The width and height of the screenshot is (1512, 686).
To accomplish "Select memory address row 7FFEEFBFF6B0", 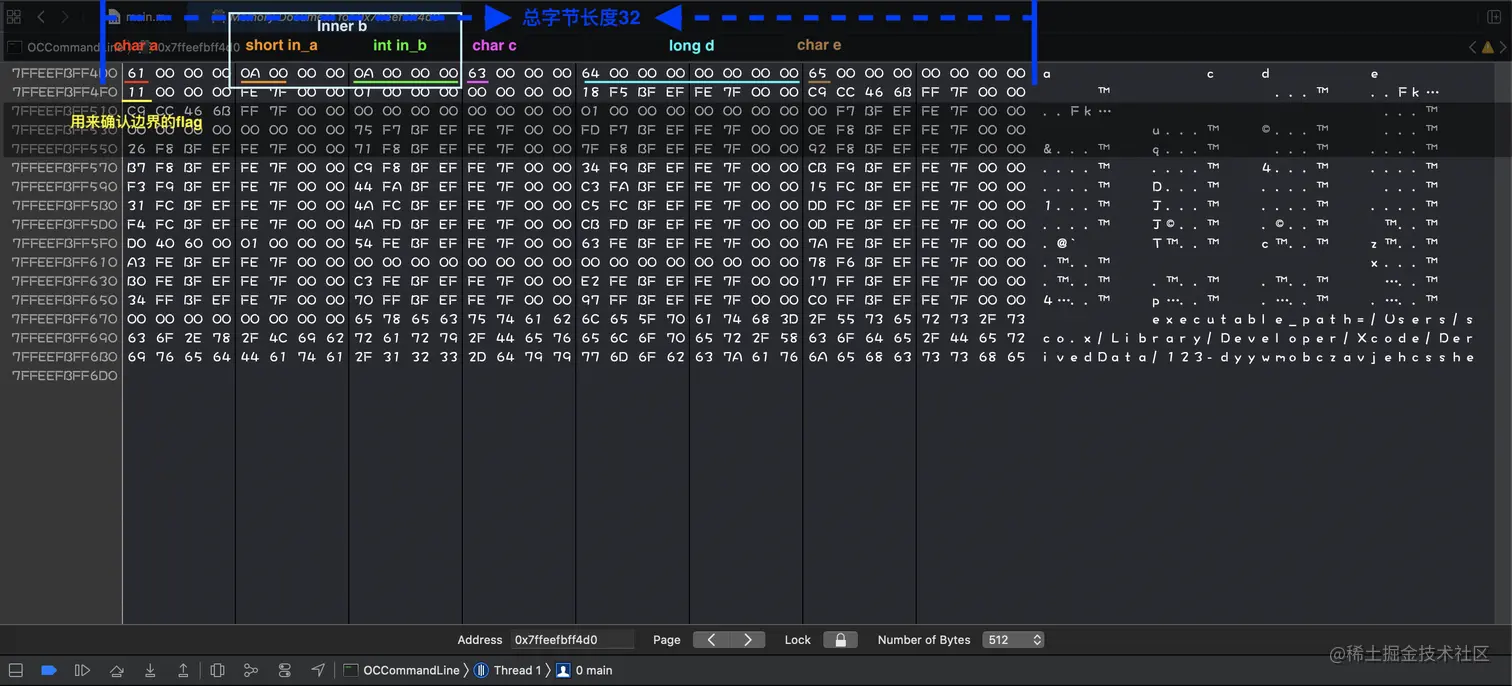I will 64,357.
